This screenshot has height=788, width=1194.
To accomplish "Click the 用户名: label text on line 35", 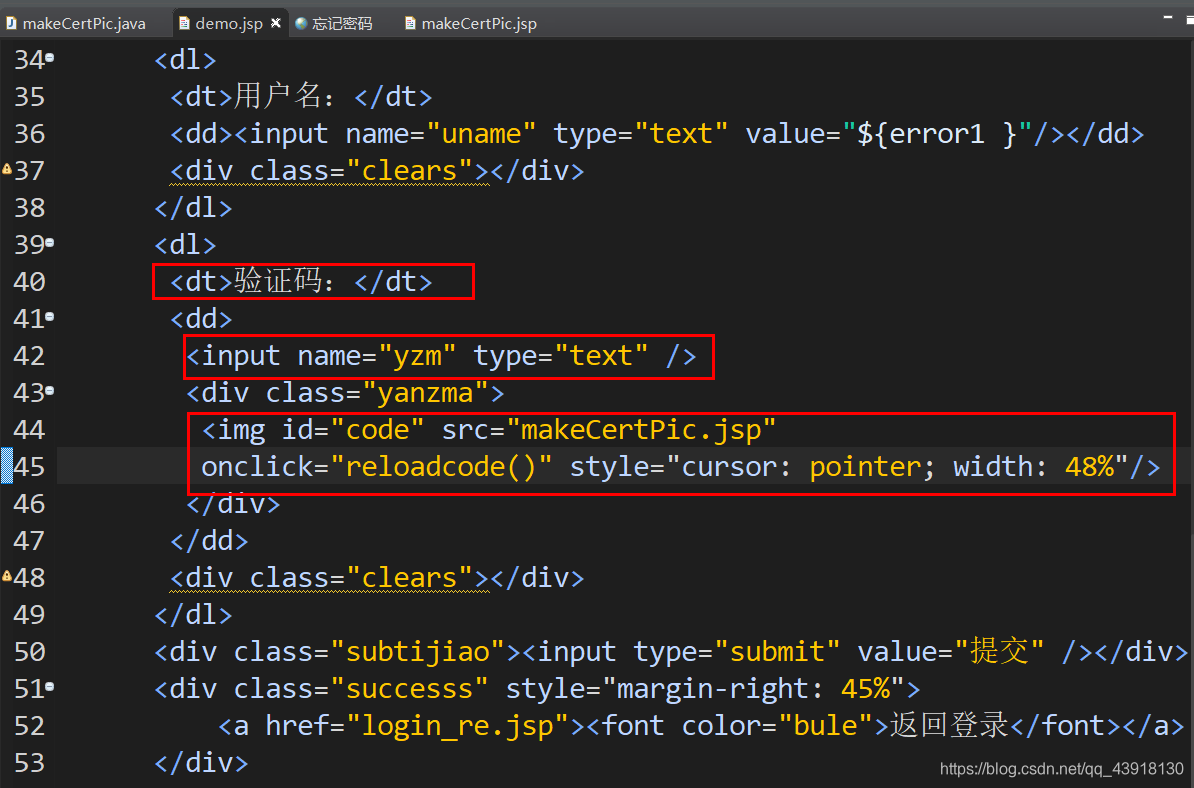I will pyautogui.click(x=284, y=96).
